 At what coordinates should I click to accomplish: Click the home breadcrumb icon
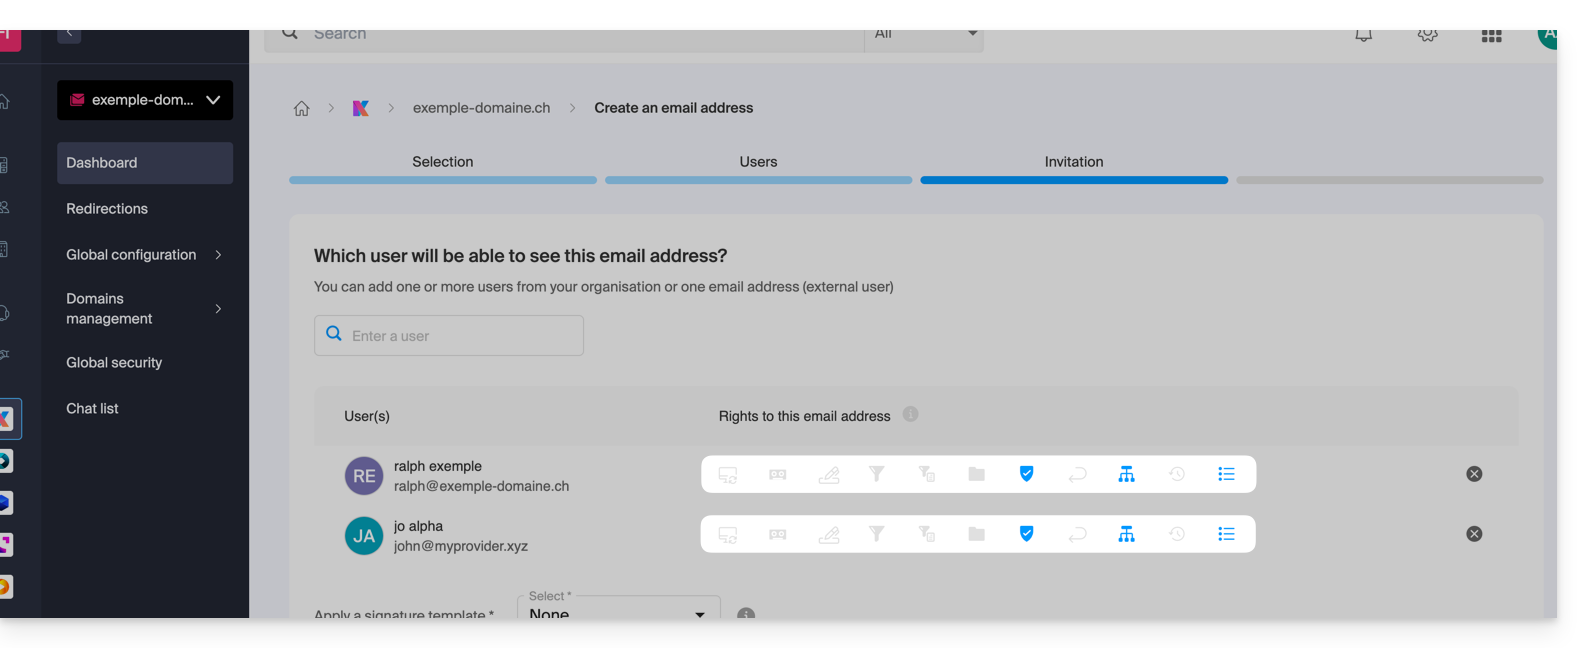tap(301, 108)
